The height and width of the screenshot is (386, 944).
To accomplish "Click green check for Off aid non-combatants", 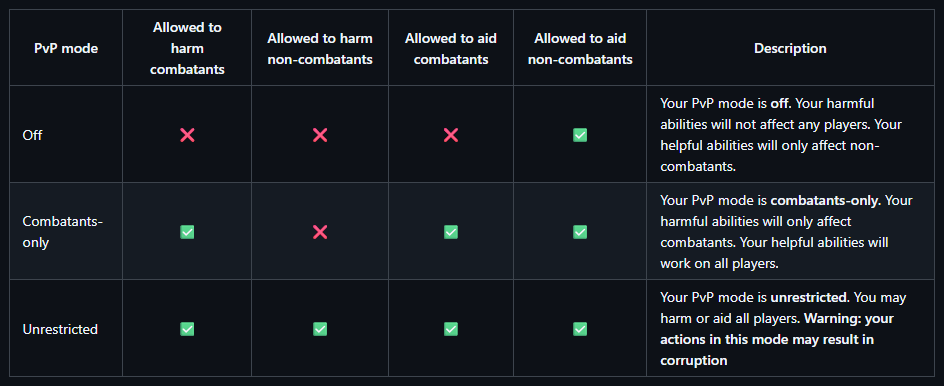I will 580,135.
